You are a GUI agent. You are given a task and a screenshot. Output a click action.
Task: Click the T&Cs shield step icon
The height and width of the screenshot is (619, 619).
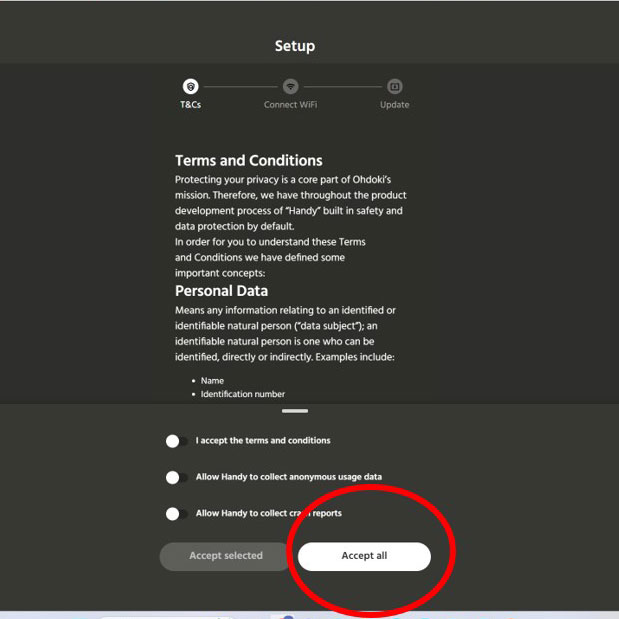point(190,87)
